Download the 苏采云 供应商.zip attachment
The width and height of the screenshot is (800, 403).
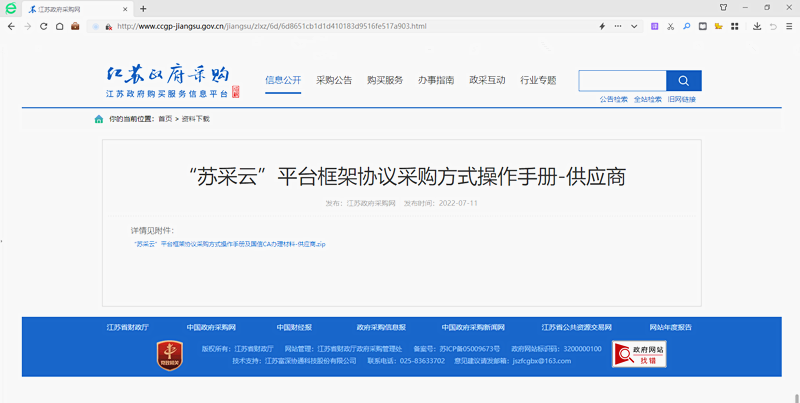coord(230,244)
